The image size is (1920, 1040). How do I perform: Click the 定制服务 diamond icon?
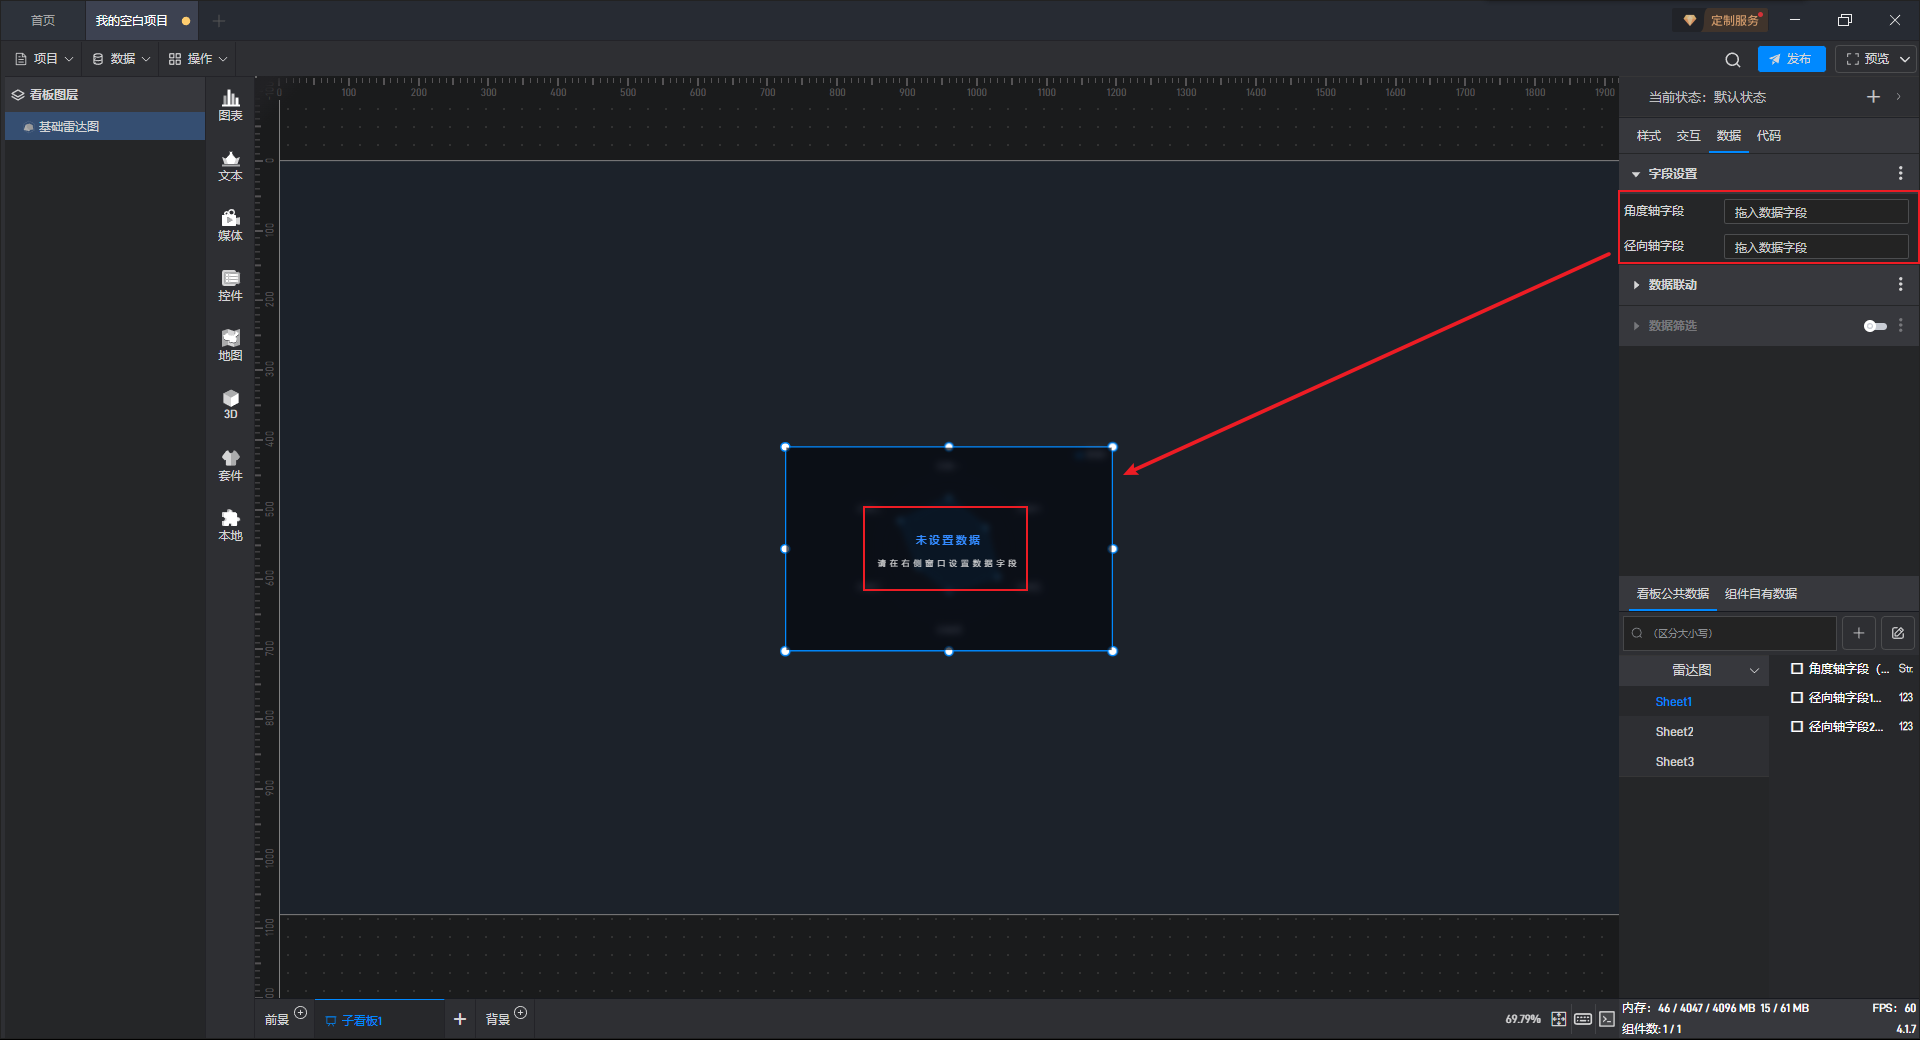pos(1690,20)
